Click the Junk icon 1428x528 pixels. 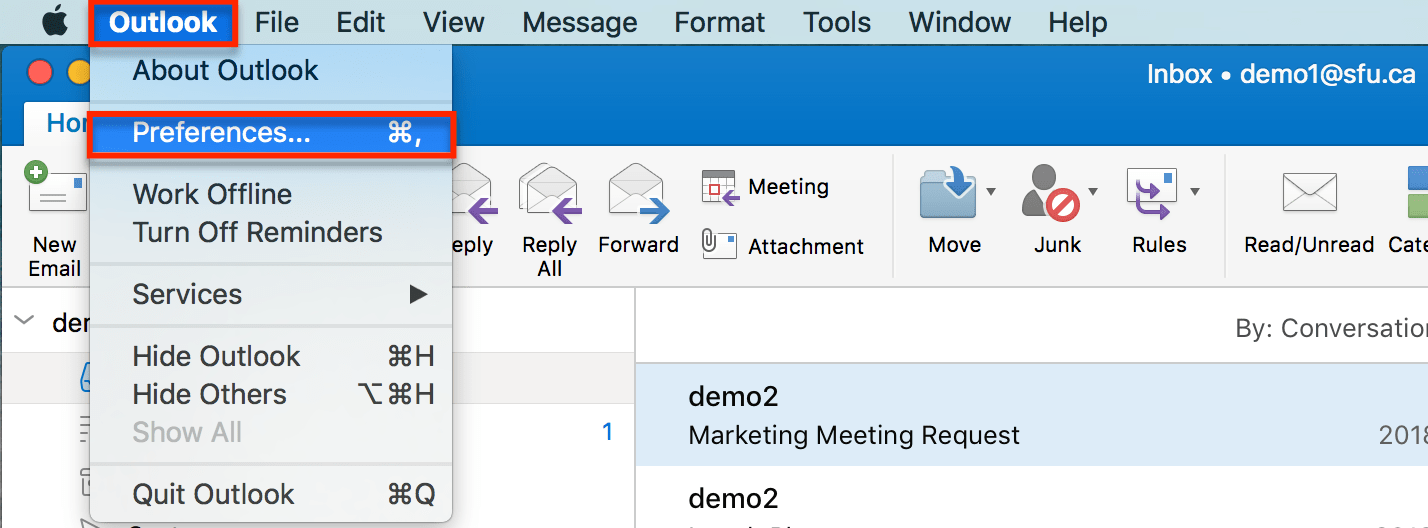[1050, 193]
